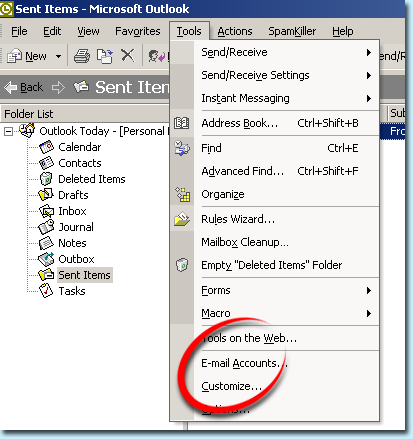The image size is (413, 439).
Task: Click the Organize menu icon
Action: (x=183, y=194)
